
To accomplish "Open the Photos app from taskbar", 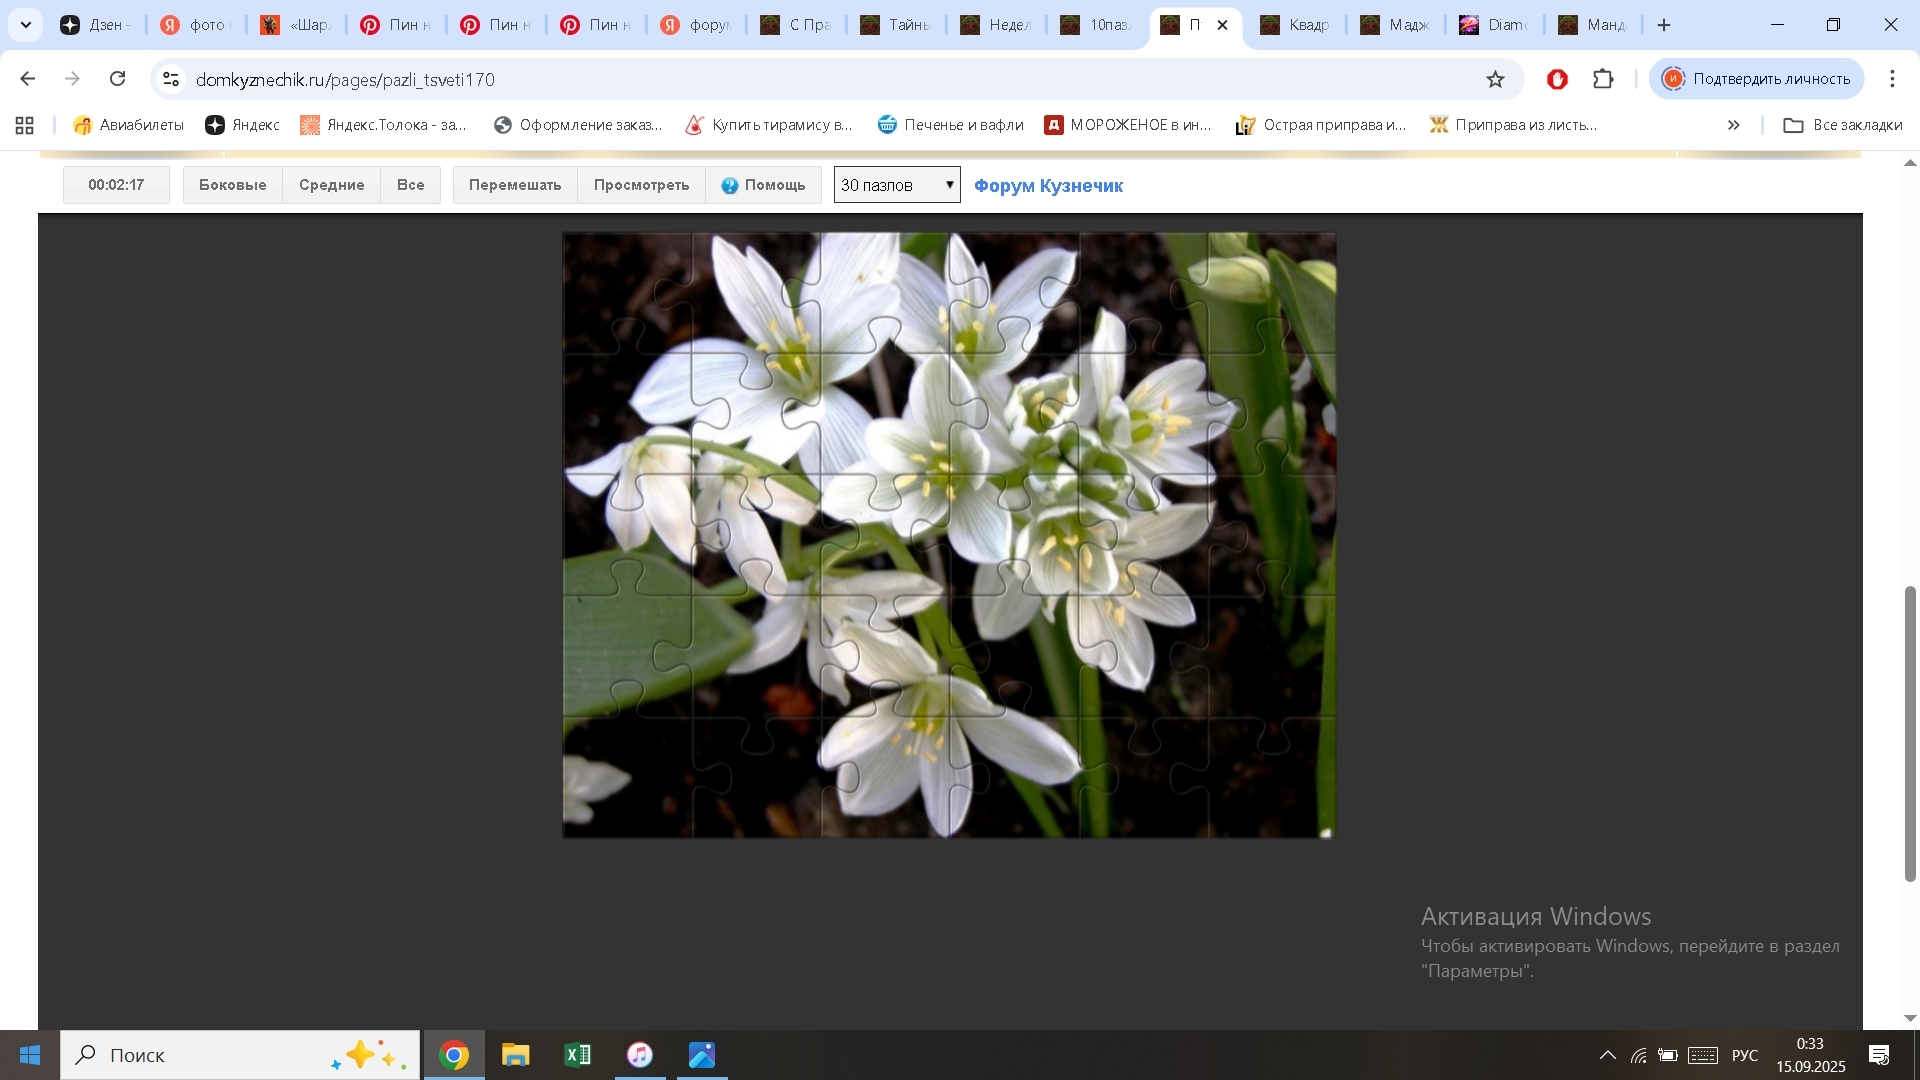I will point(702,1055).
